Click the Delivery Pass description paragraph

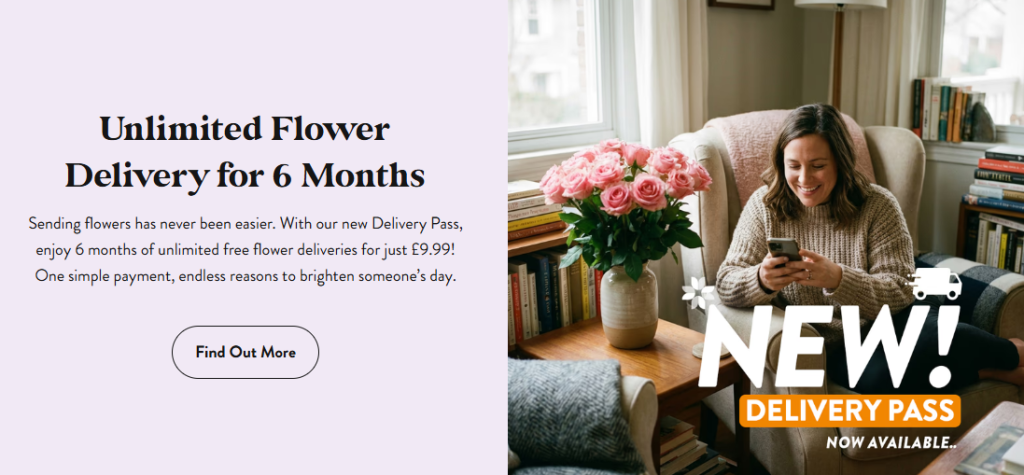click(245, 250)
